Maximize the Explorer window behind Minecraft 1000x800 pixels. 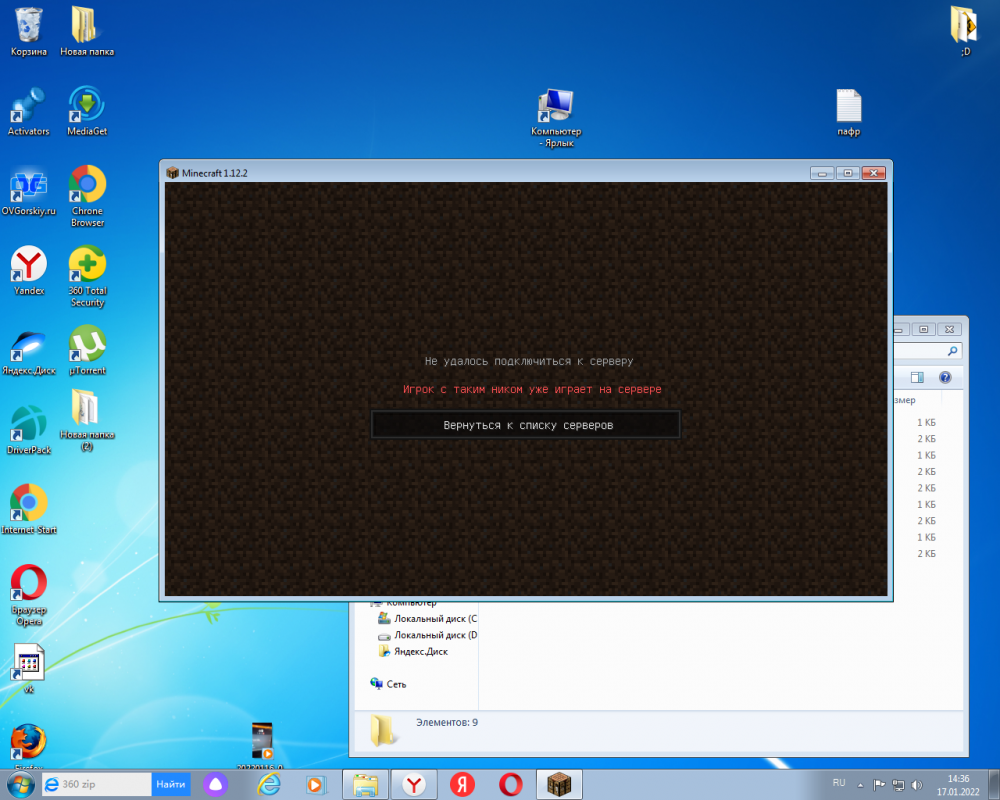pyautogui.click(x=923, y=329)
